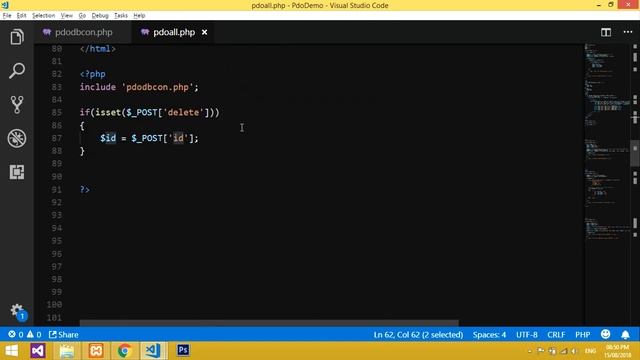The width and height of the screenshot is (640, 360).
Task: Open the Help menu
Action: pyautogui.click(x=139, y=16)
